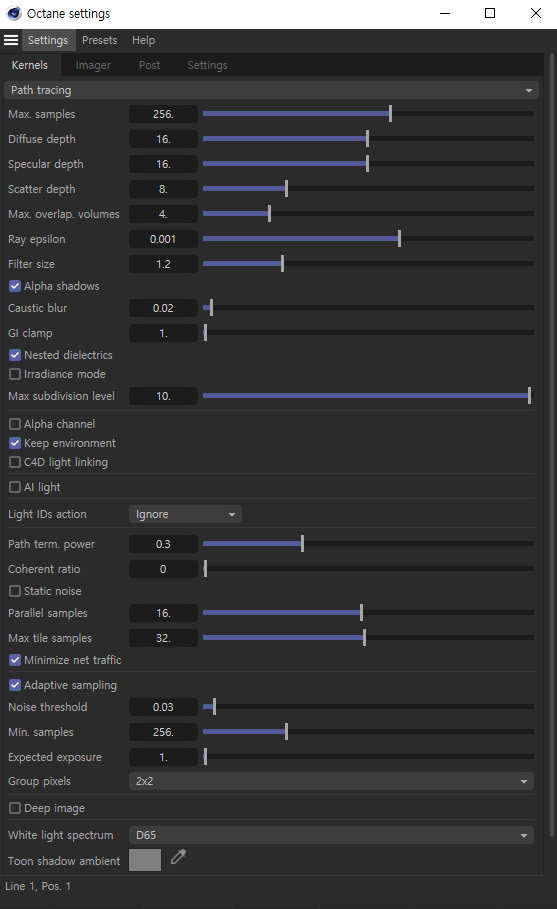Click the Caustic blur 0.02 field
Screen dimensions: 557x909
coord(163,308)
